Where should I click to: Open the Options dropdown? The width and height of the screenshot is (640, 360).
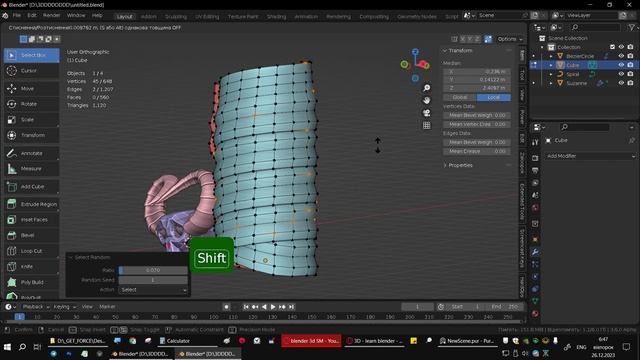pyautogui.click(x=510, y=39)
